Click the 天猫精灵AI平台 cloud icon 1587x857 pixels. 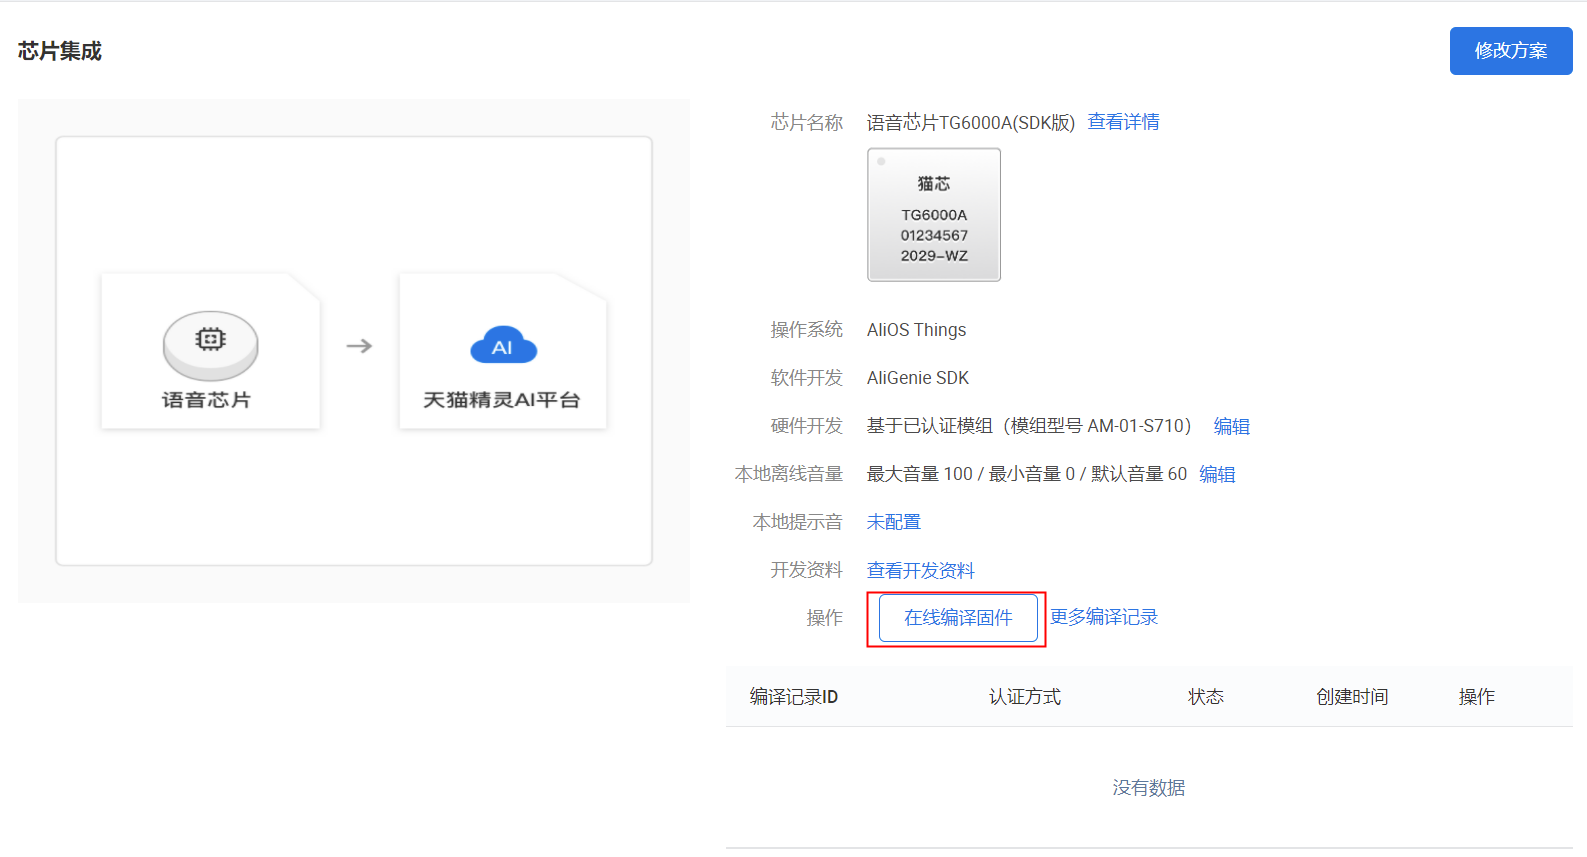tap(503, 345)
